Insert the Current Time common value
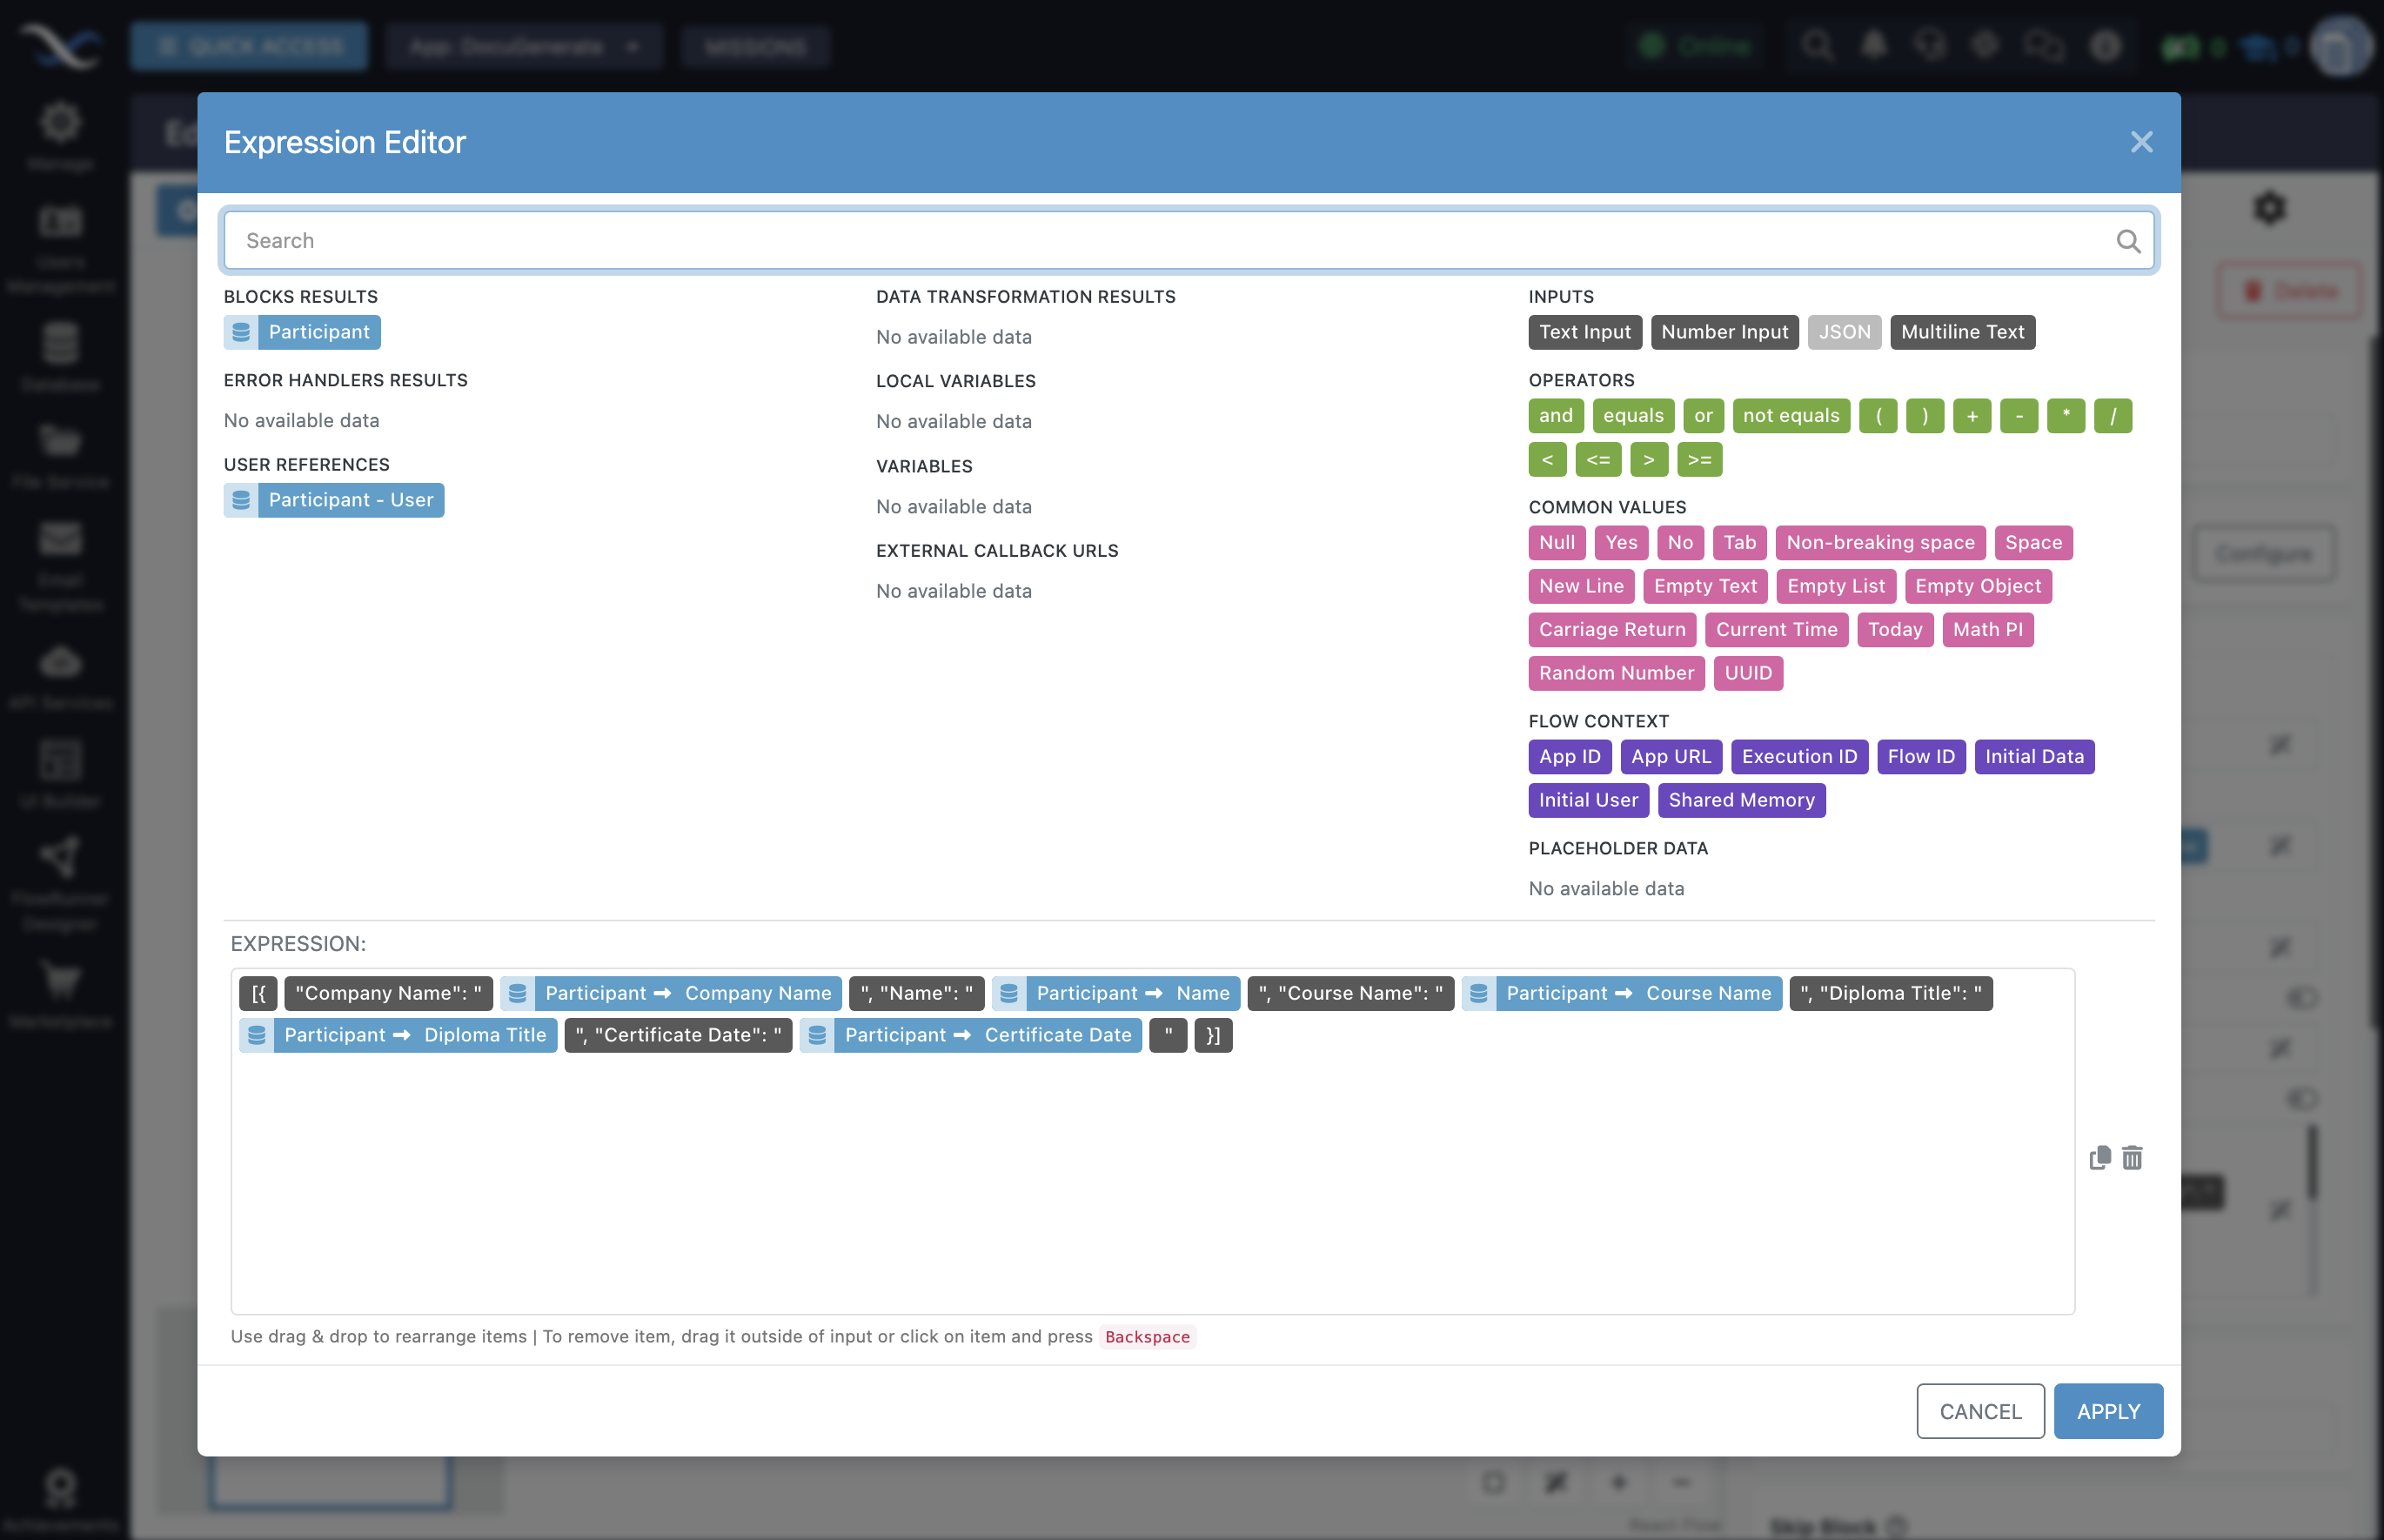The width and height of the screenshot is (2384, 1540). [1776, 630]
